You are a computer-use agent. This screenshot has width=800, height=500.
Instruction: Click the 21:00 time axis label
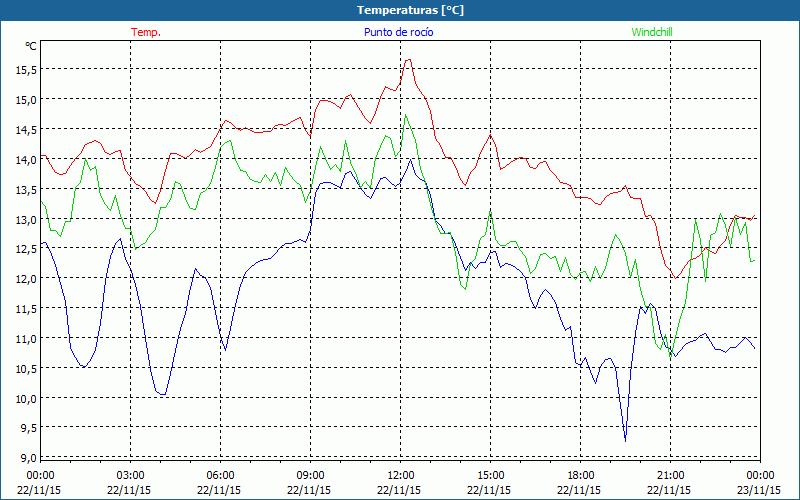pyautogui.click(x=669, y=476)
